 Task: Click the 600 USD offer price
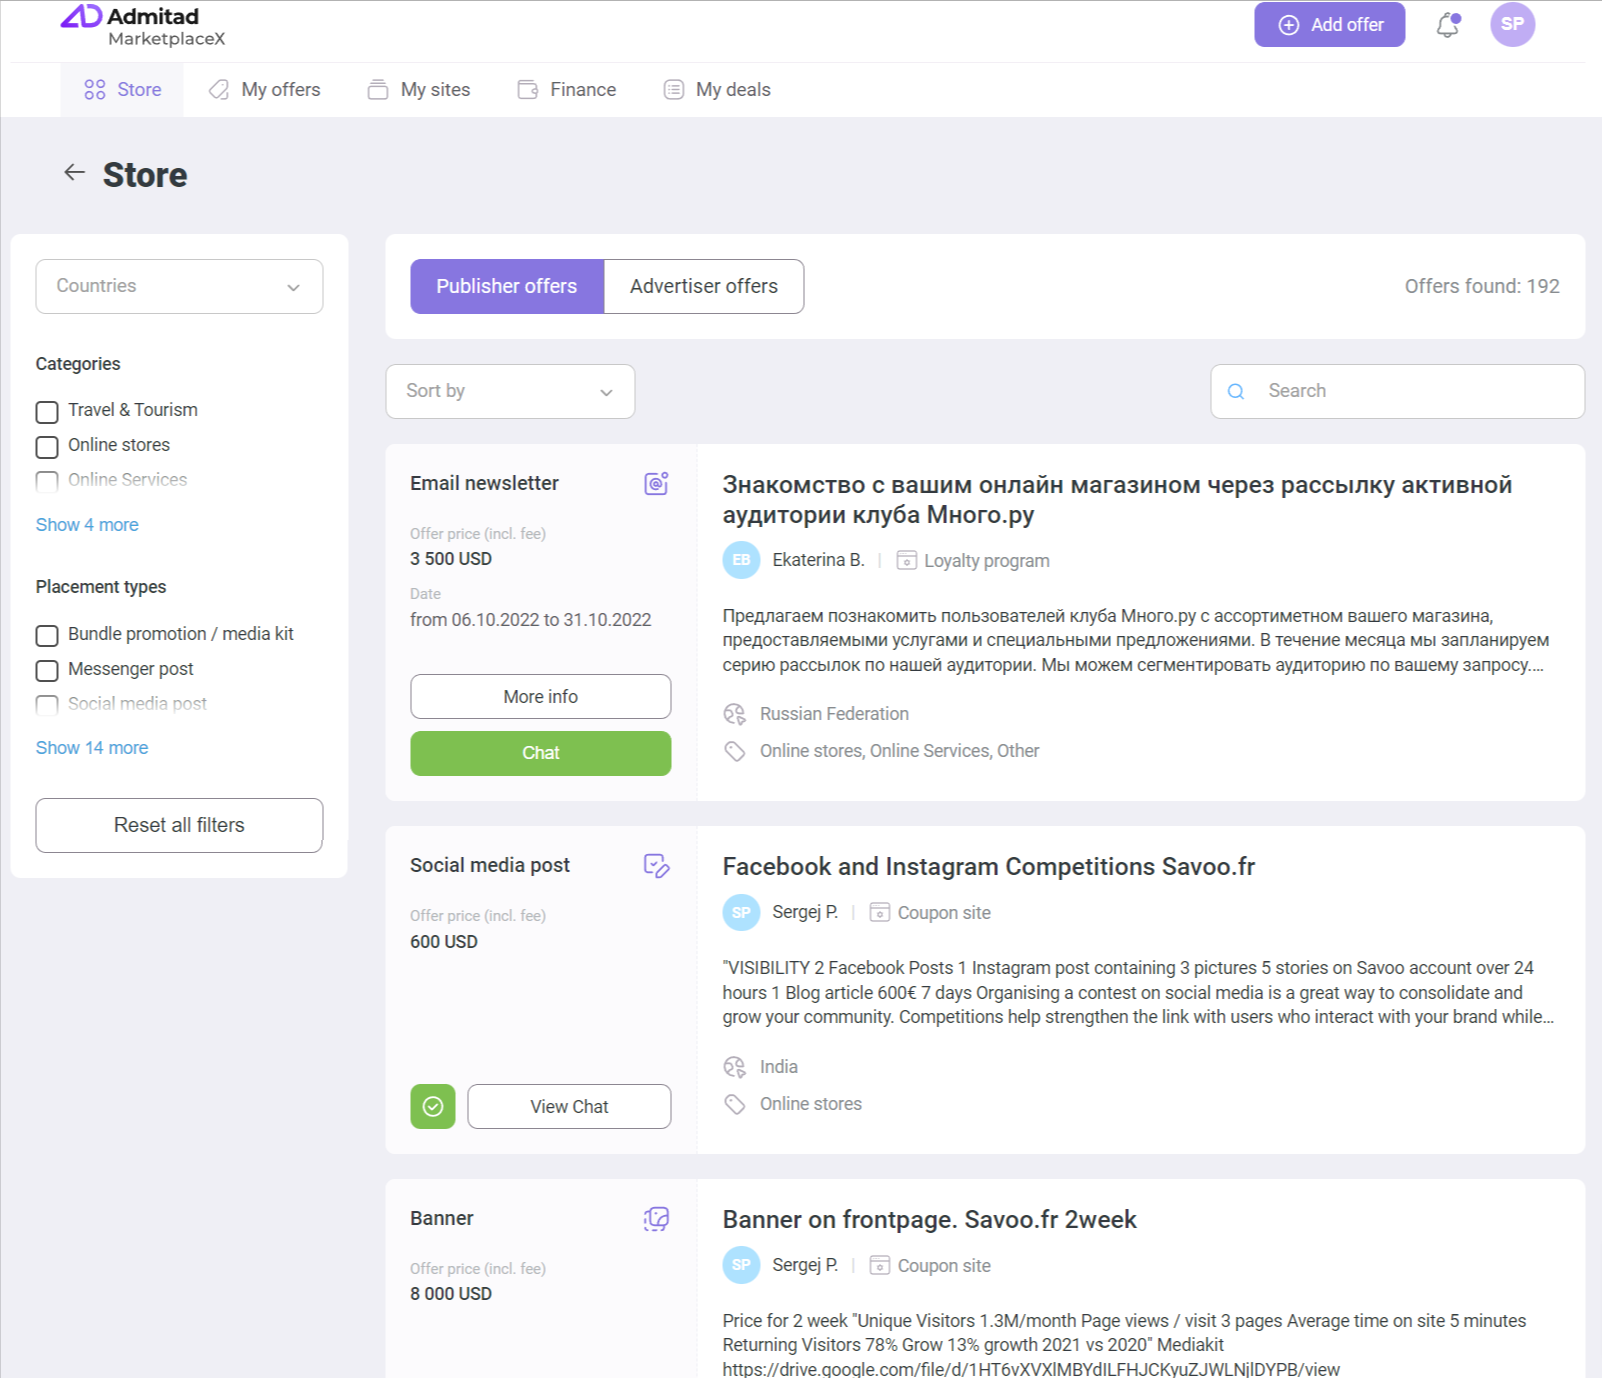click(x=444, y=942)
